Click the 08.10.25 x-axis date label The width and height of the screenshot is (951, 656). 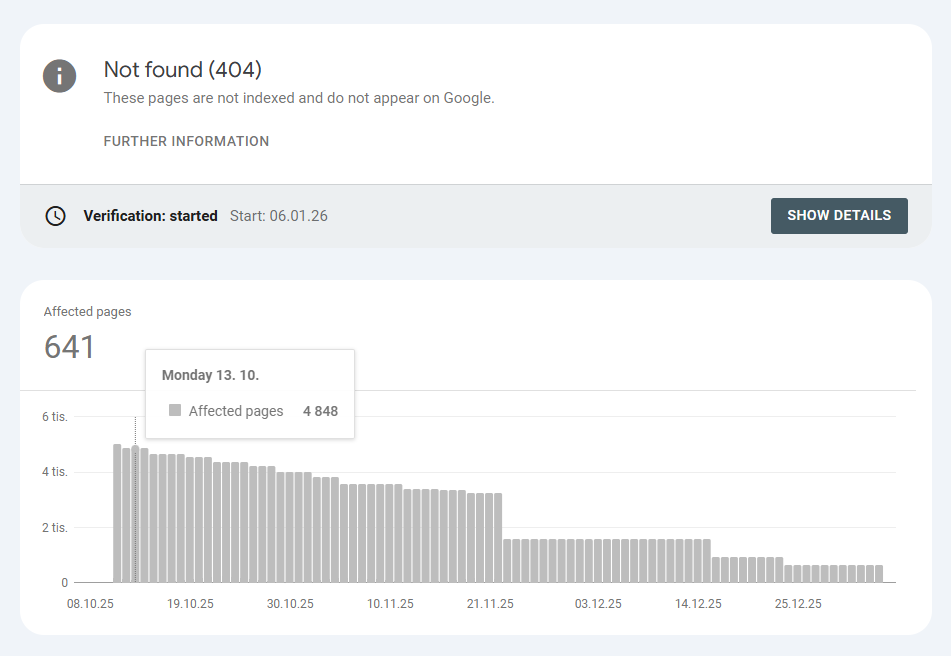pos(90,604)
